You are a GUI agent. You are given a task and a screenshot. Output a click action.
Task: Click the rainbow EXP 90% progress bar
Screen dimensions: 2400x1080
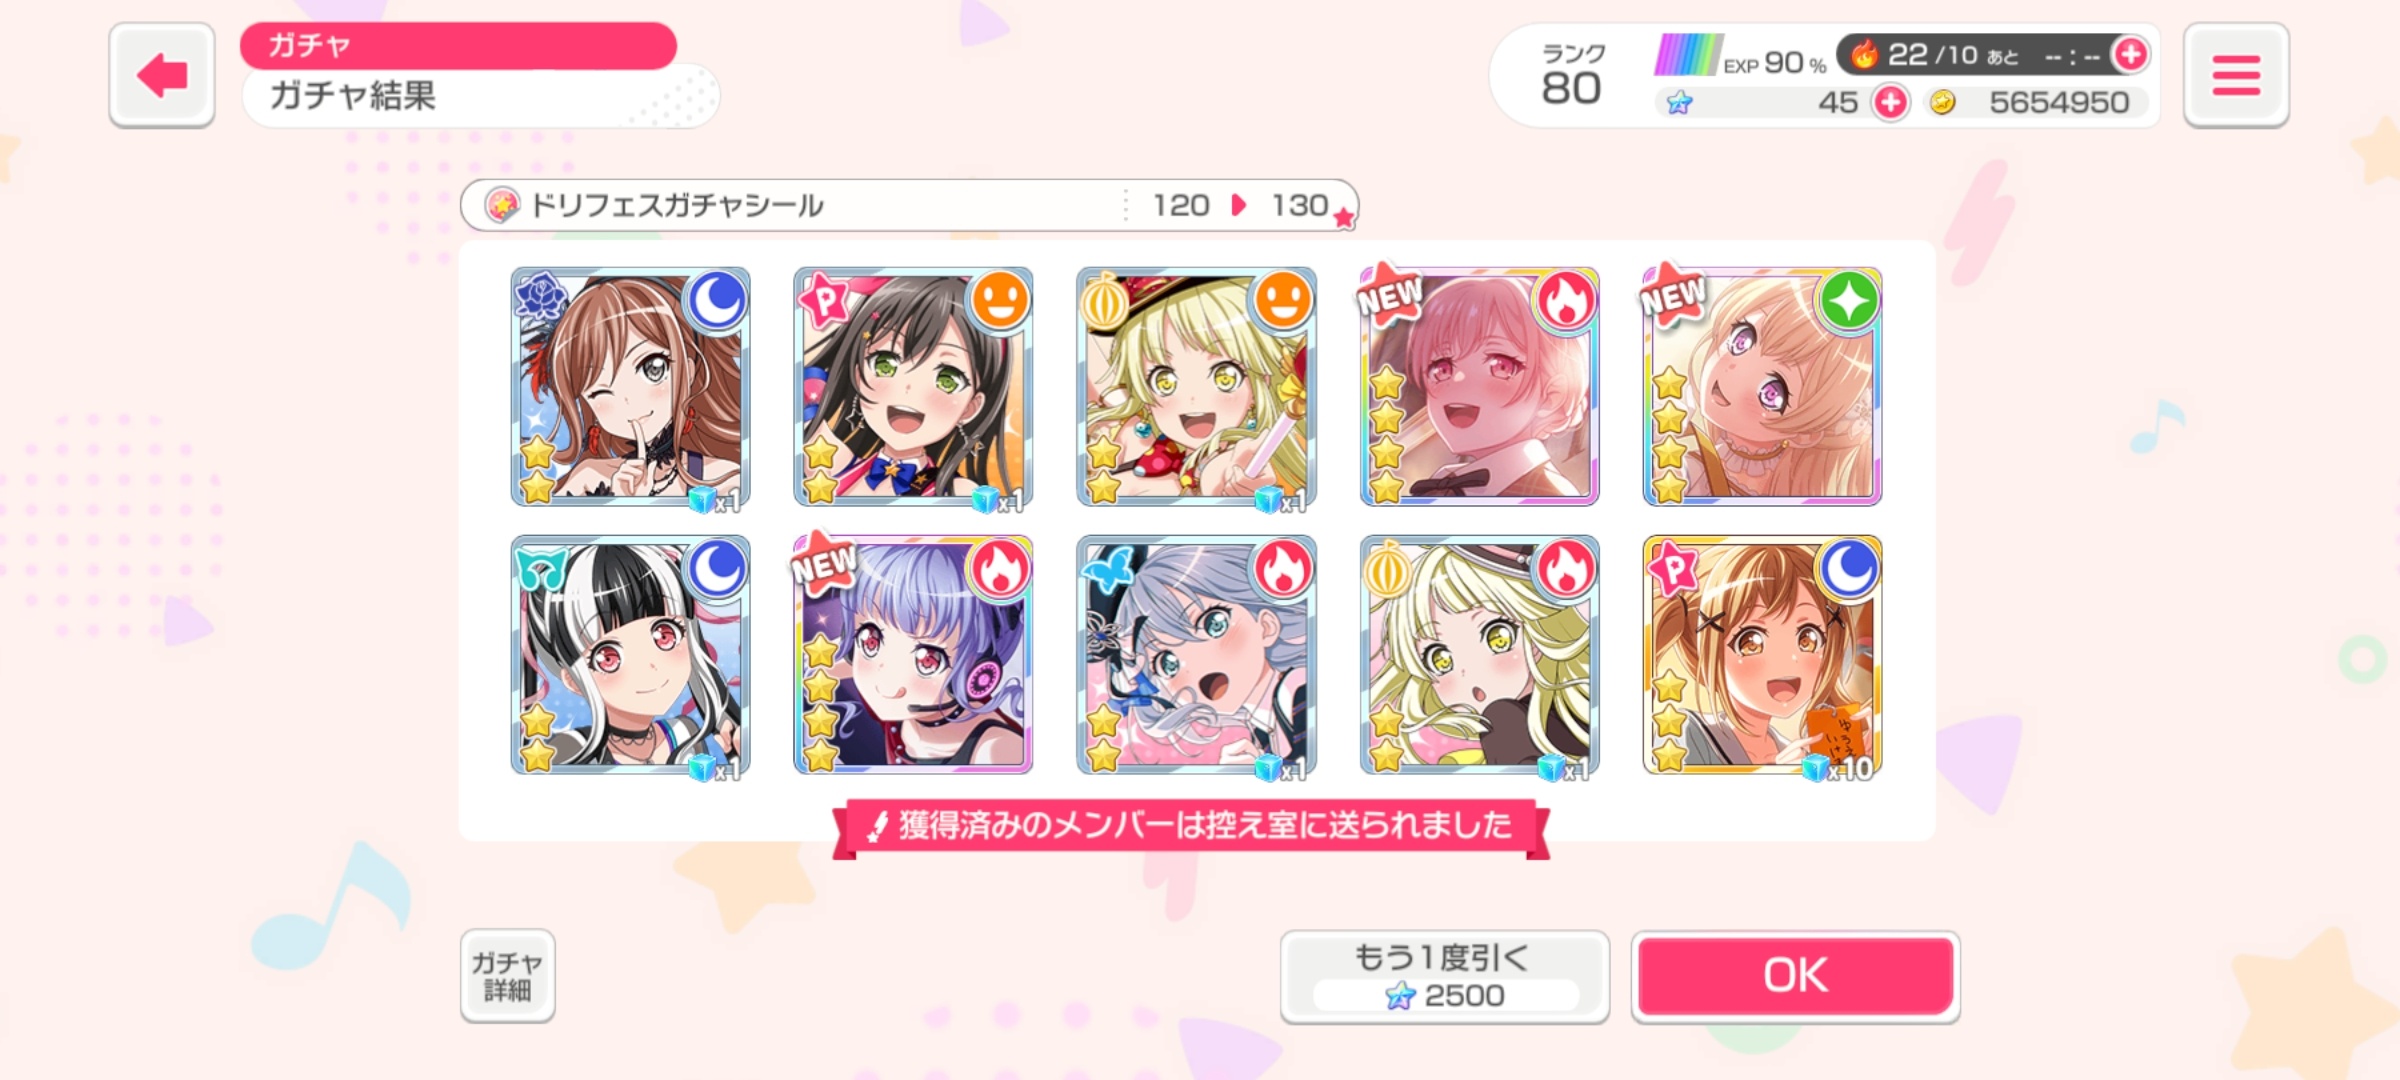click(x=1687, y=55)
